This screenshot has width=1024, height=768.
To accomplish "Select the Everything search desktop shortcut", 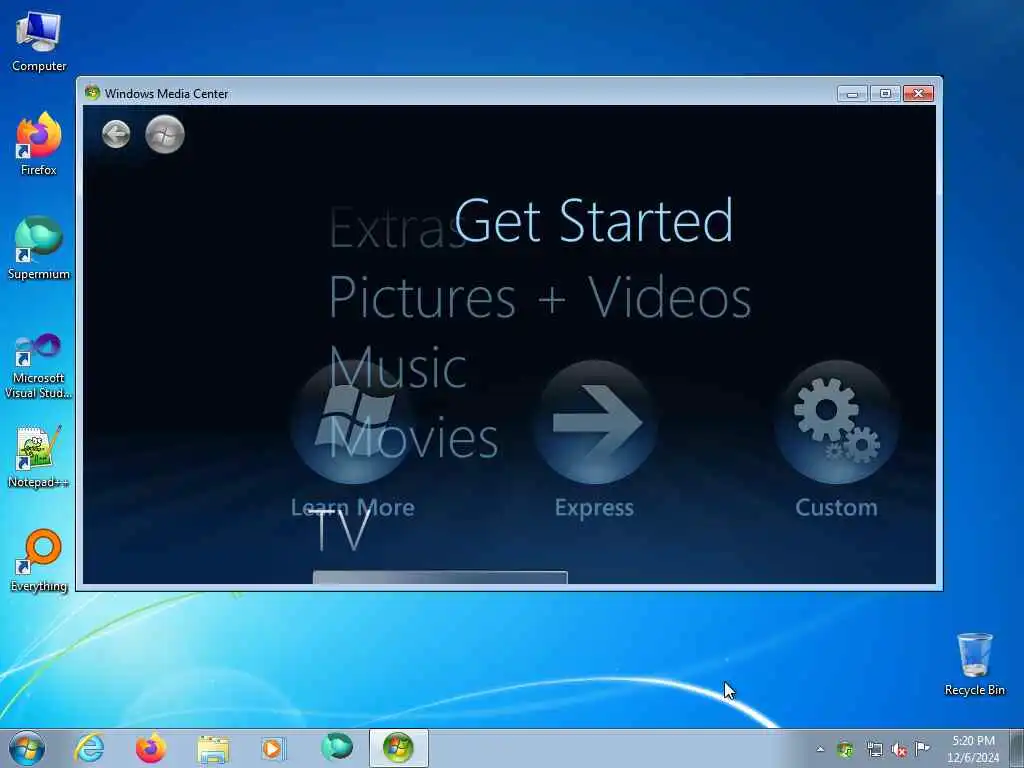I will pyautogui.click(x=39, y=560).
